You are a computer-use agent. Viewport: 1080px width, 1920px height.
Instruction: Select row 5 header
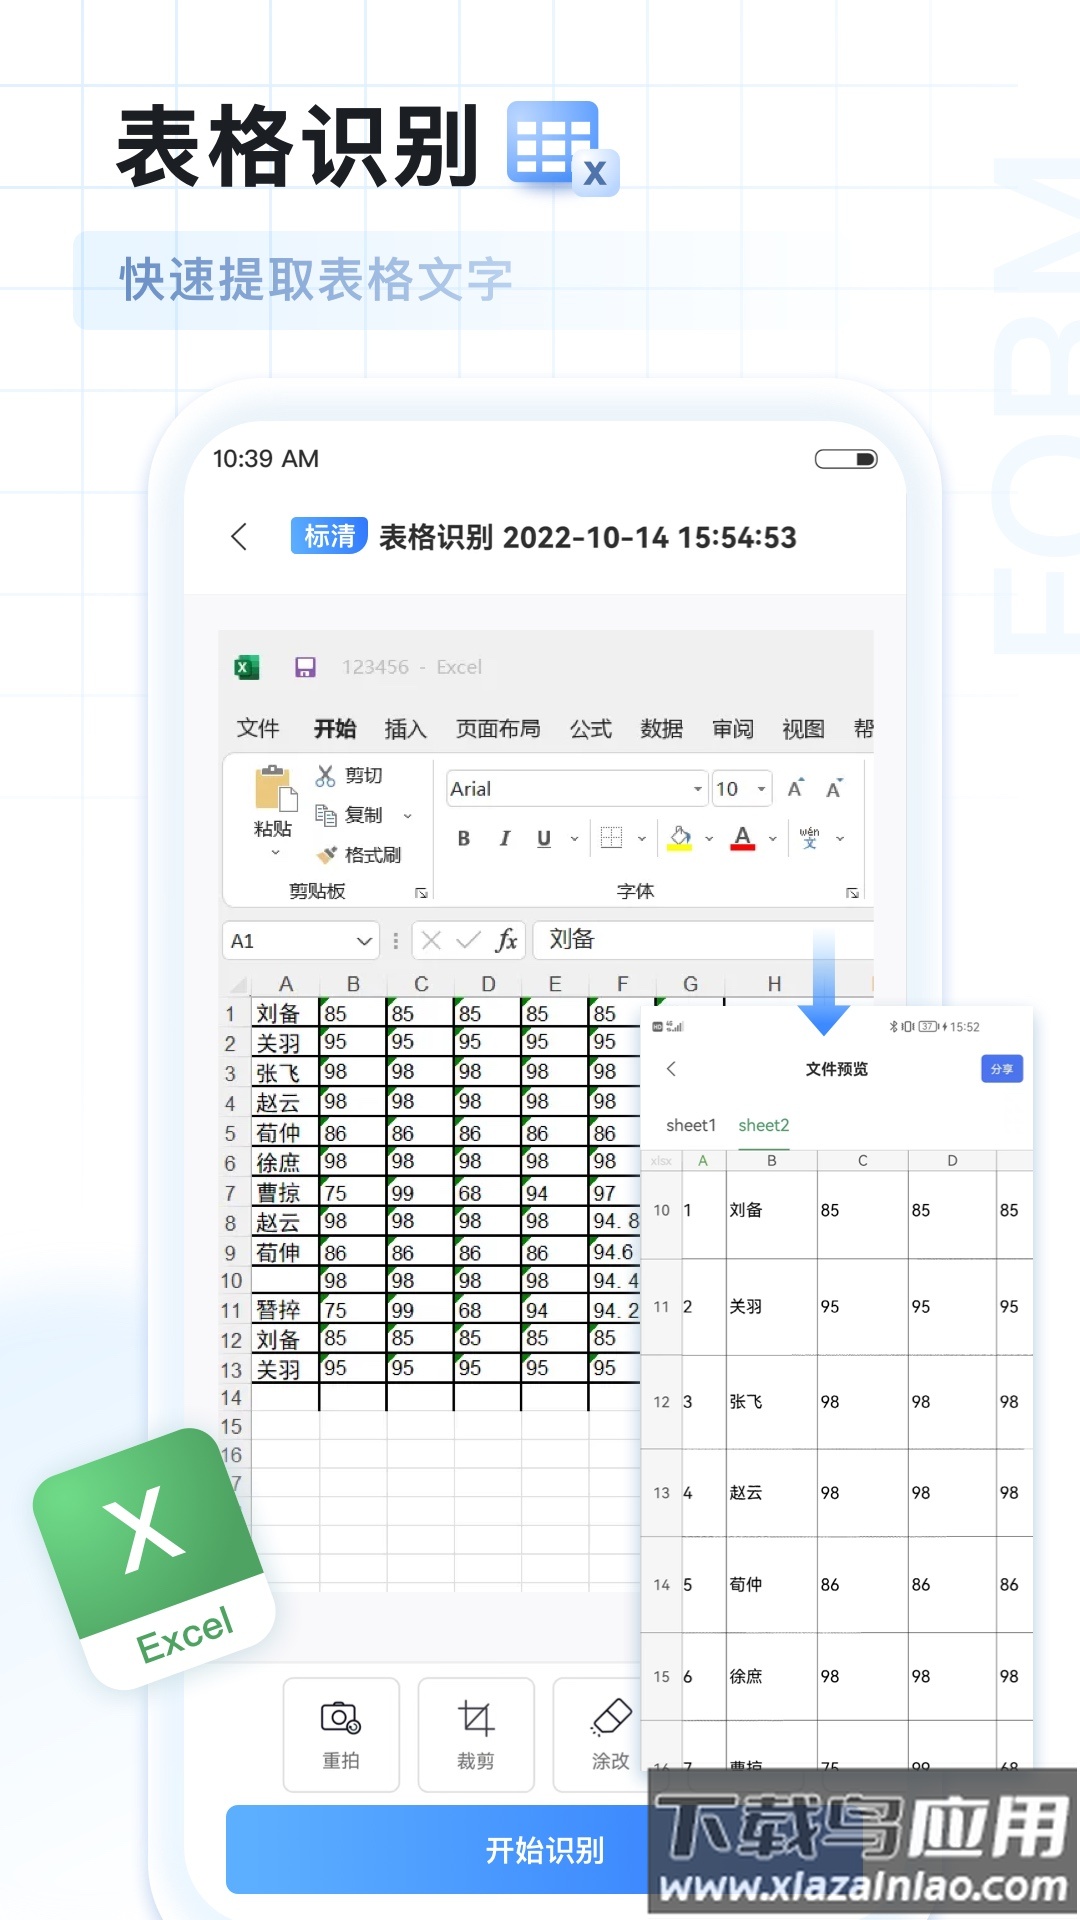(230, 1133)
